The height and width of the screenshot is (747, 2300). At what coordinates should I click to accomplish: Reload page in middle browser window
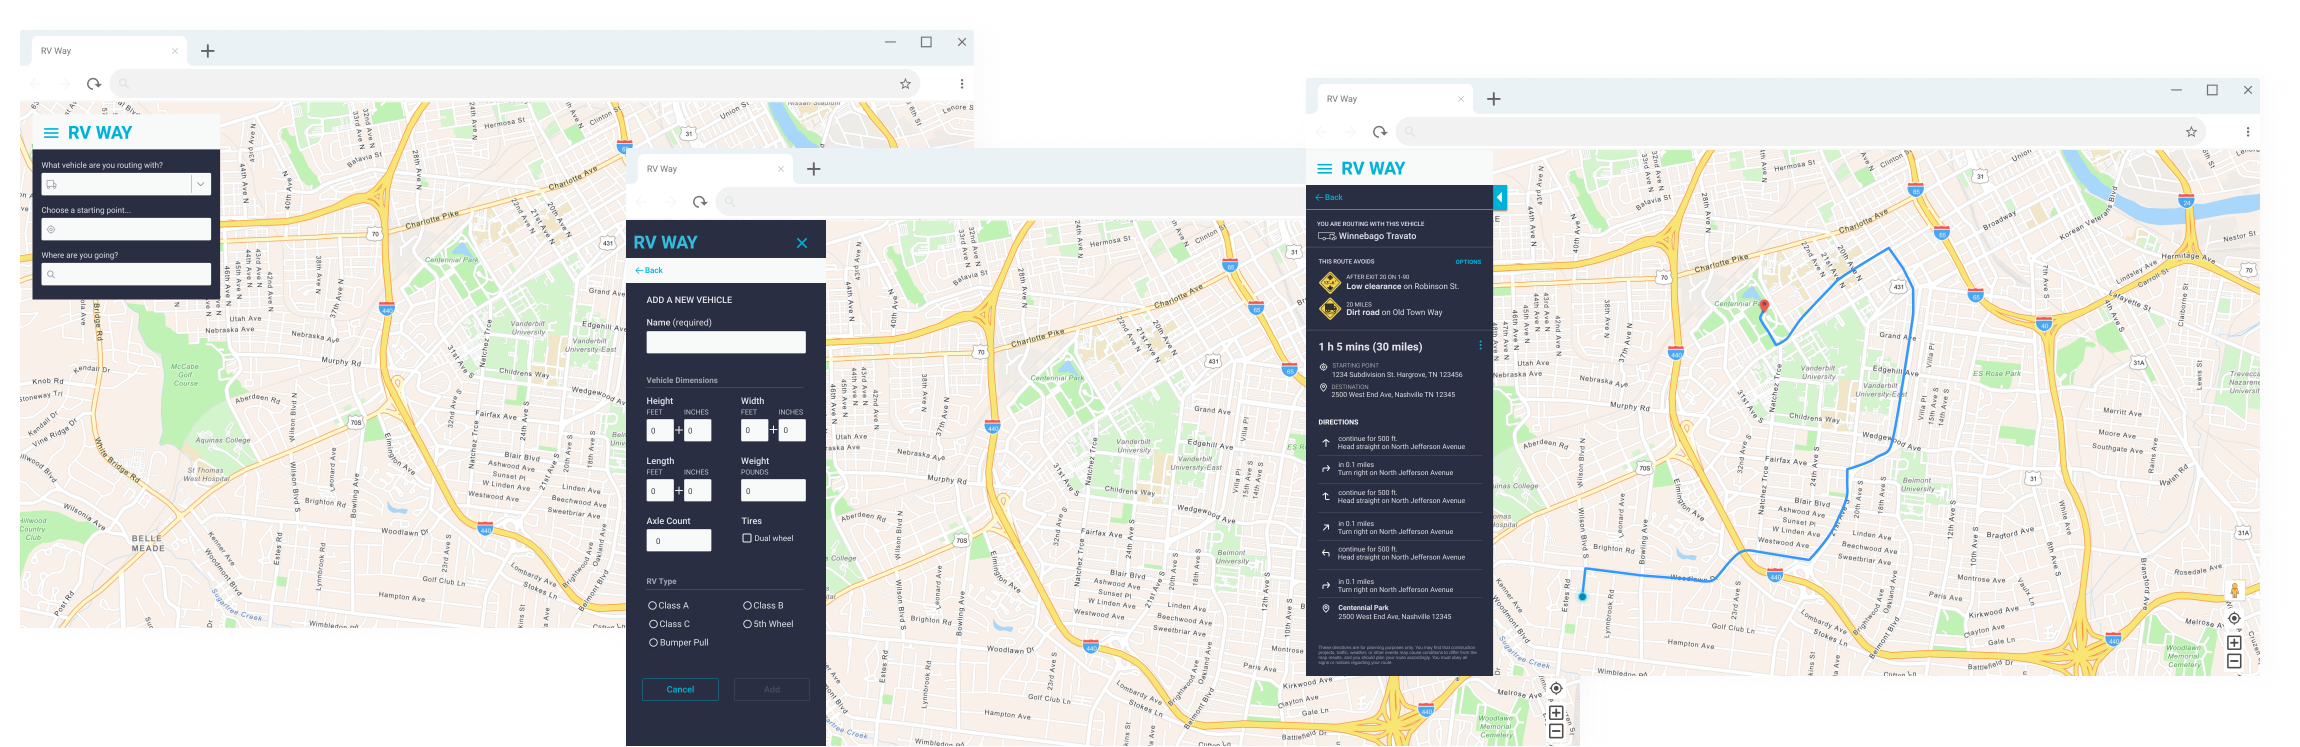coord(700,202)
